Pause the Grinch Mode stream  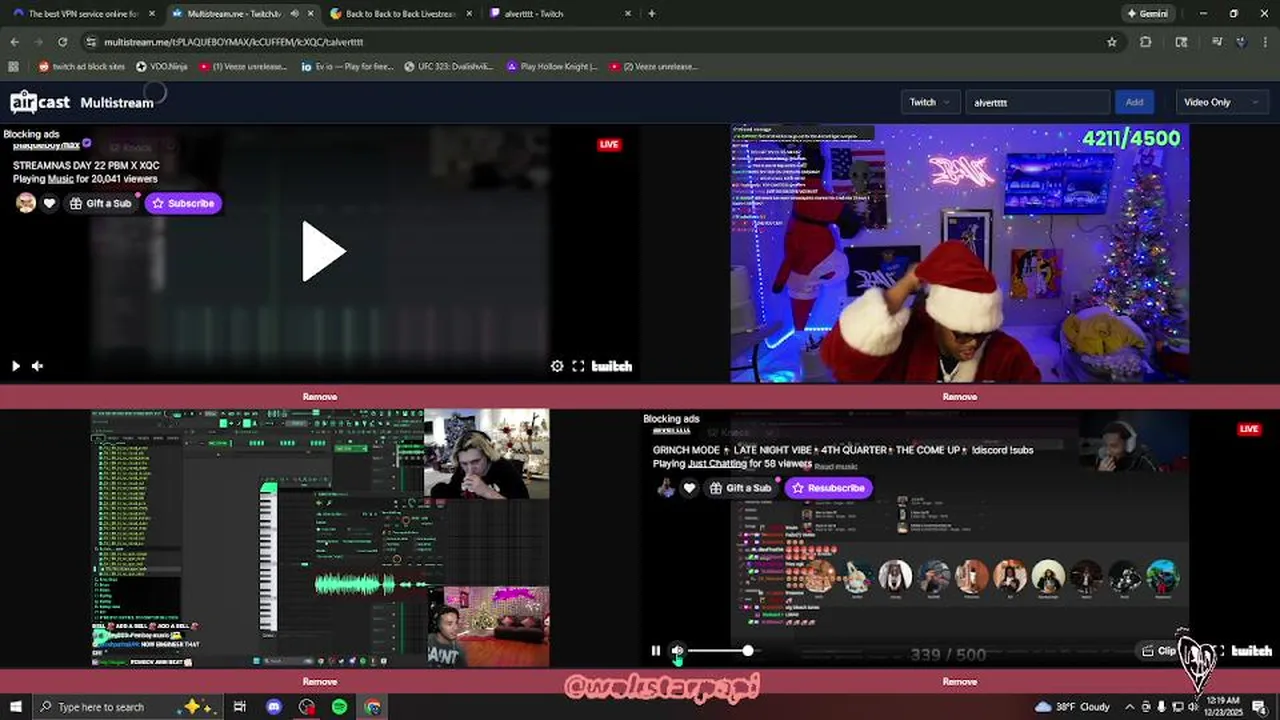(656, 651)
